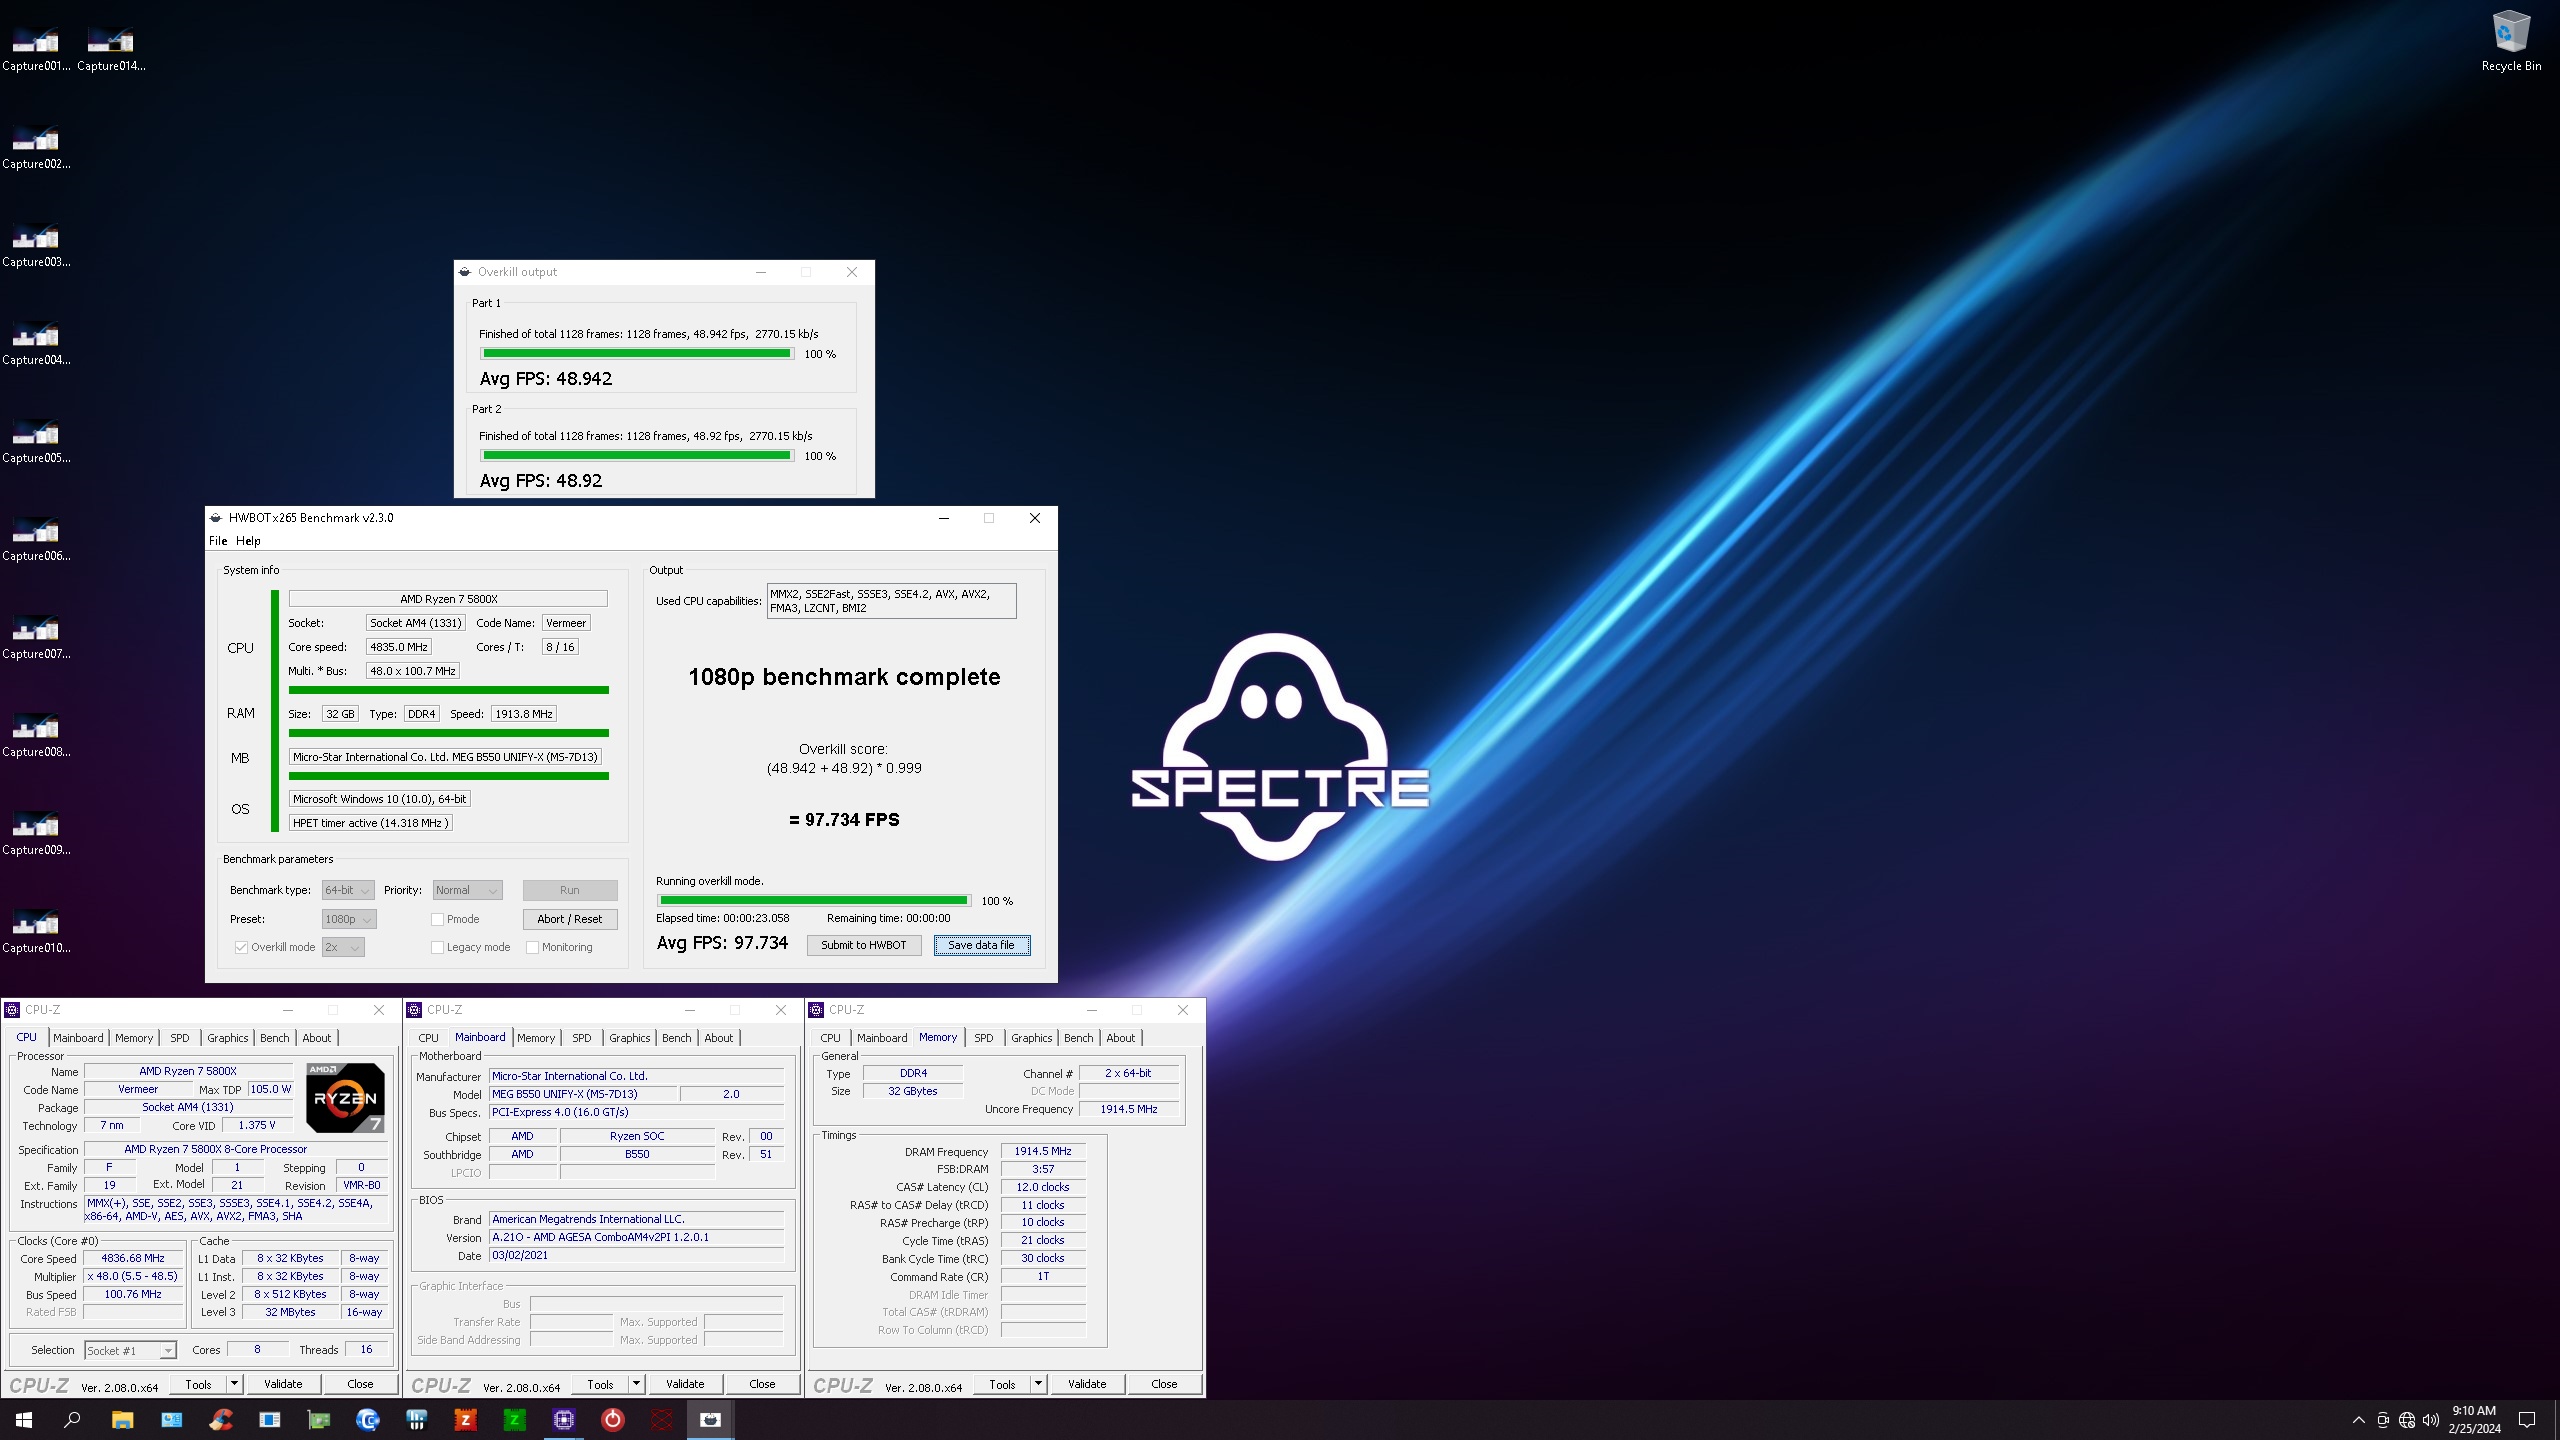
Task: Select the Capture008 desktop icon
Action: (36, 734)
